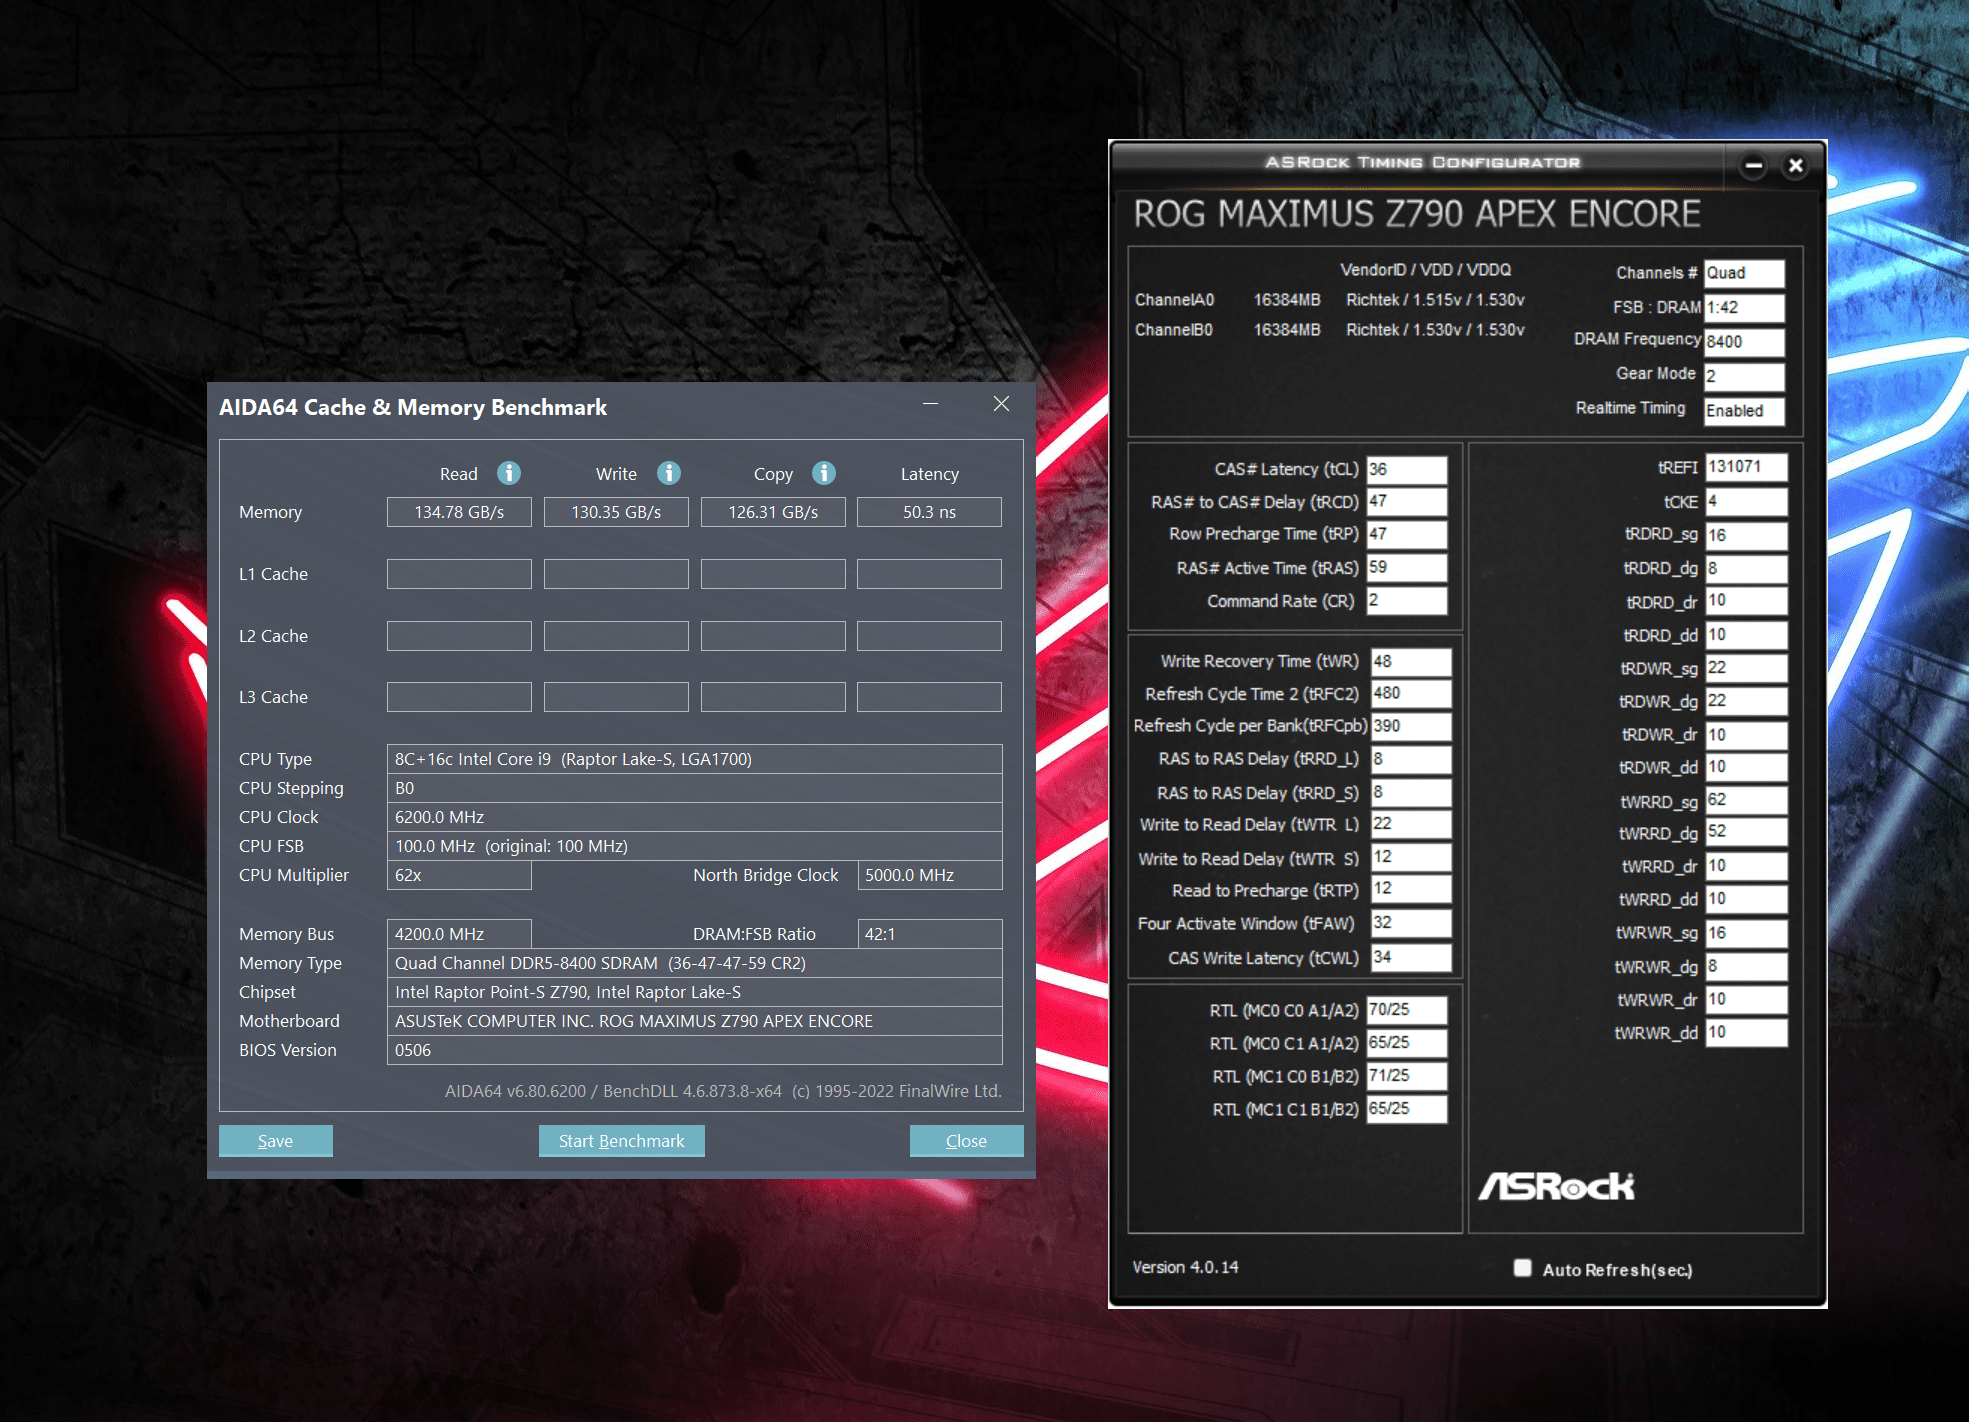Viewport: 1969px width, 1422px height.
Task: Enable the Auto Refresh(sec) checkbox
Action: (1522, 1268)
